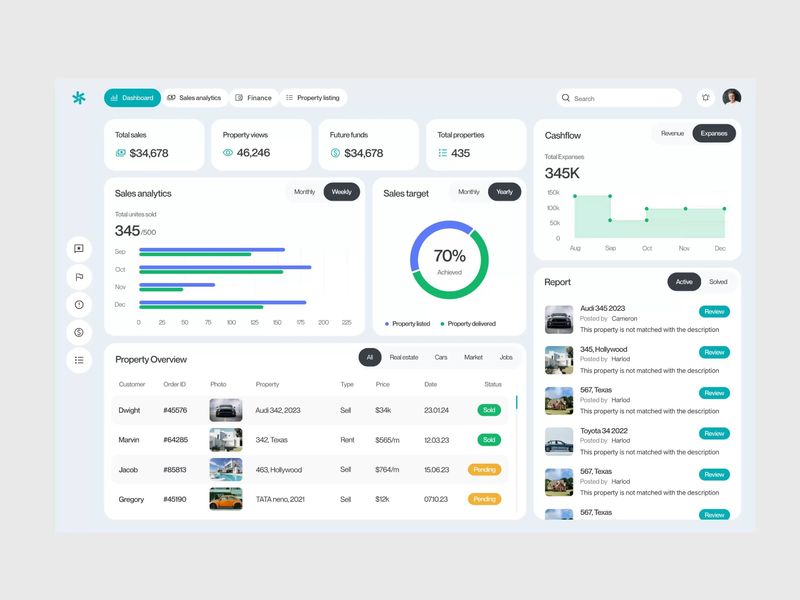The width and height of the screenshot is (800, 600).
Task: Click Review for Audi 345 2023 report
Action: [713, 311]
